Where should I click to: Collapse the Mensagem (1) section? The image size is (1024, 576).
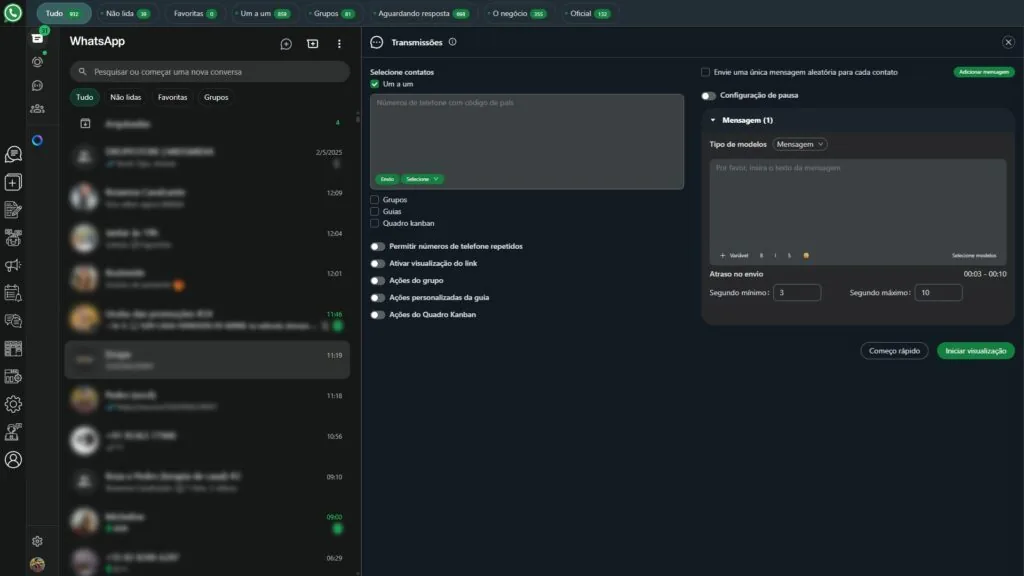713,120
